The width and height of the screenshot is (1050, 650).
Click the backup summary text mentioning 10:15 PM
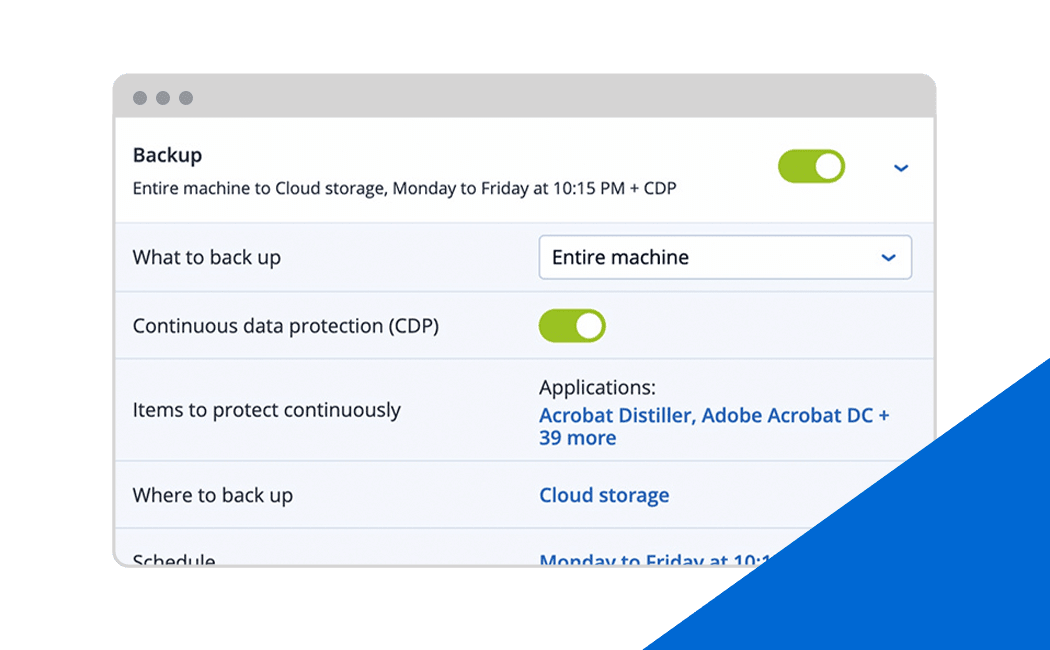pos(404,189)
